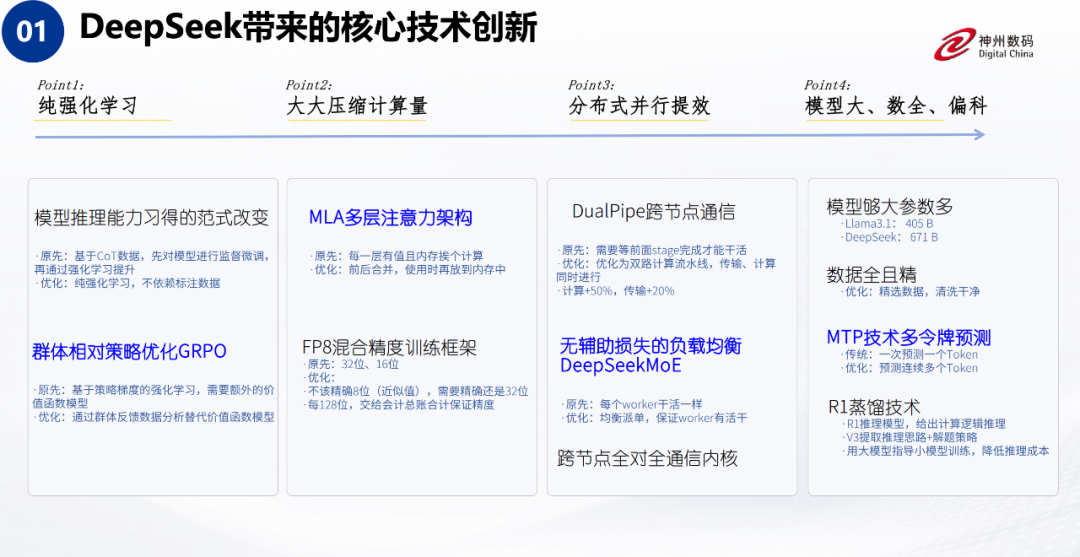Select the blue heading 'MTP技术多令牌预测'
Viewport: 1080px width, 557px height.
(x=908, y=337)
